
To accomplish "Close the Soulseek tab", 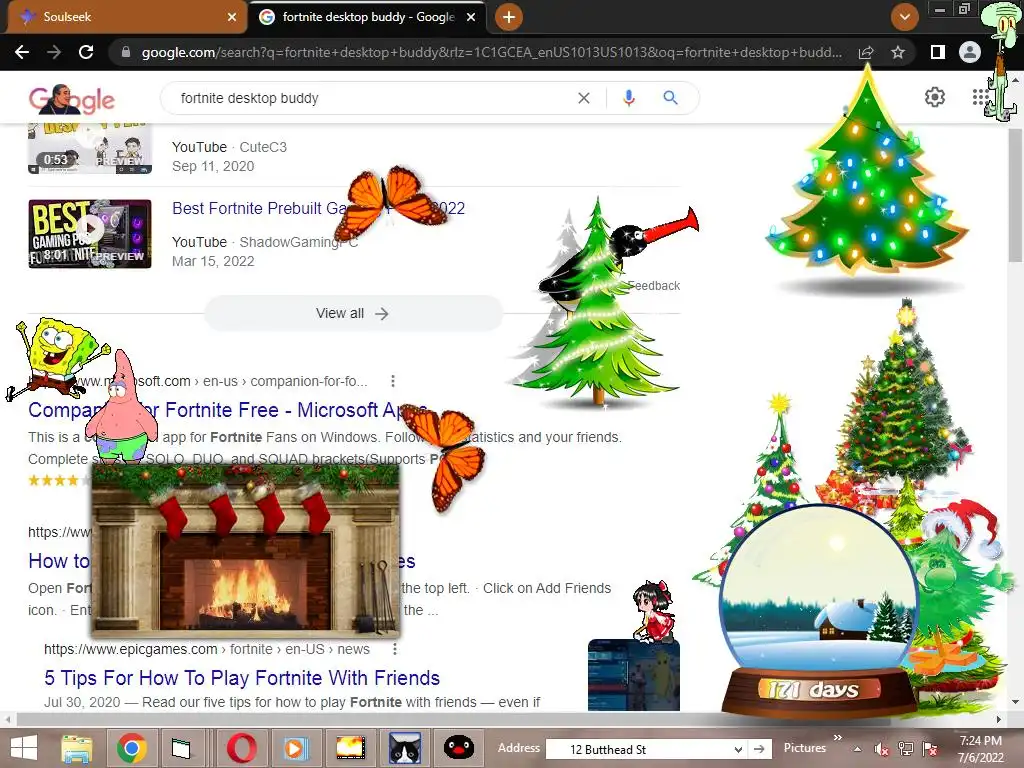I will pos(231,17).
